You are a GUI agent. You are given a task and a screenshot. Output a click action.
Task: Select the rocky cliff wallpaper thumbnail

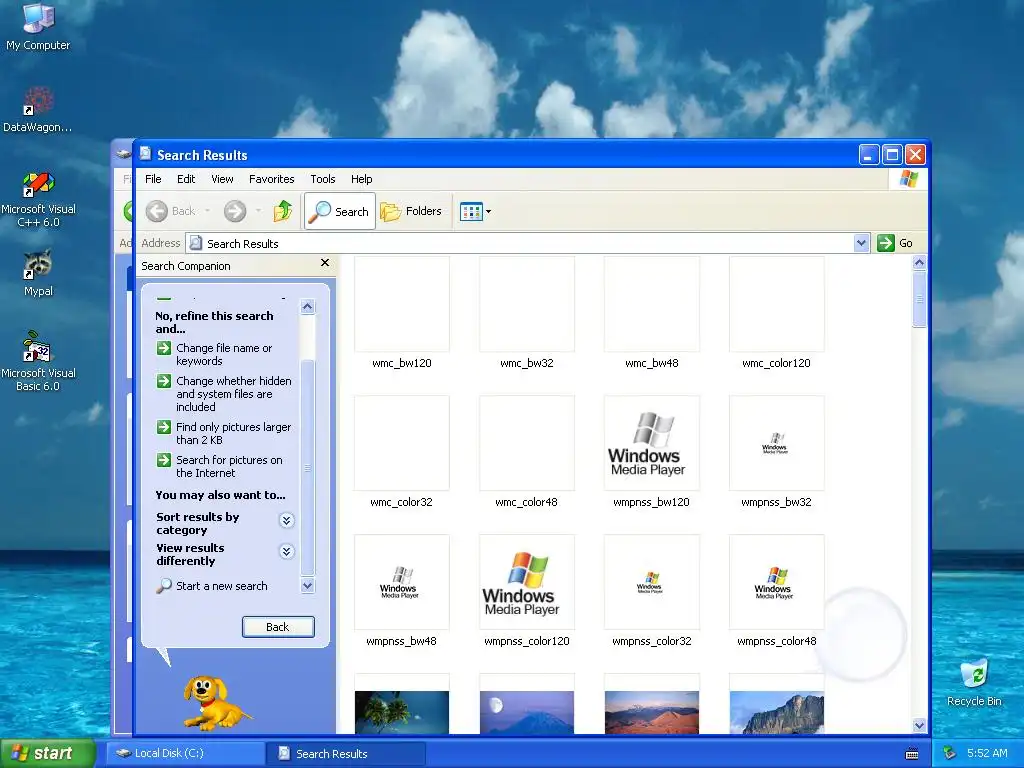[776, 712]
